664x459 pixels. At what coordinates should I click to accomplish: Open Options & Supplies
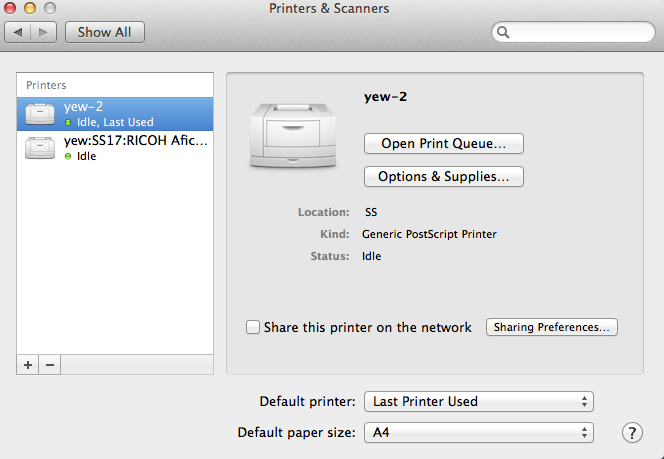443,177
